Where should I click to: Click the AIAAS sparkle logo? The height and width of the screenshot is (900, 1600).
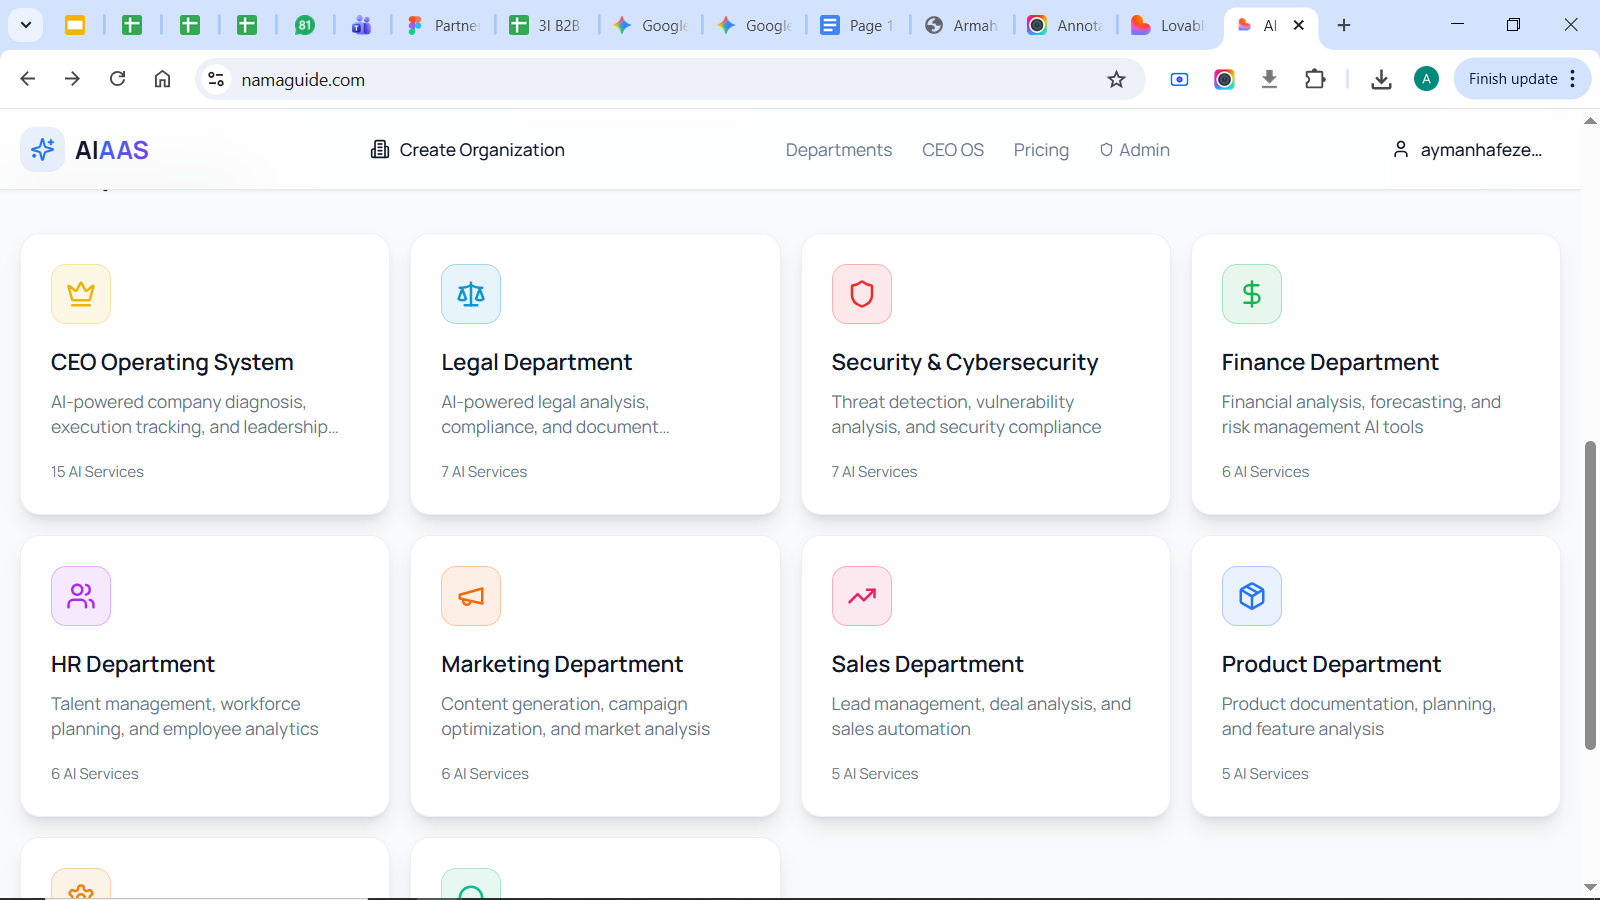(x=43, y=150)
